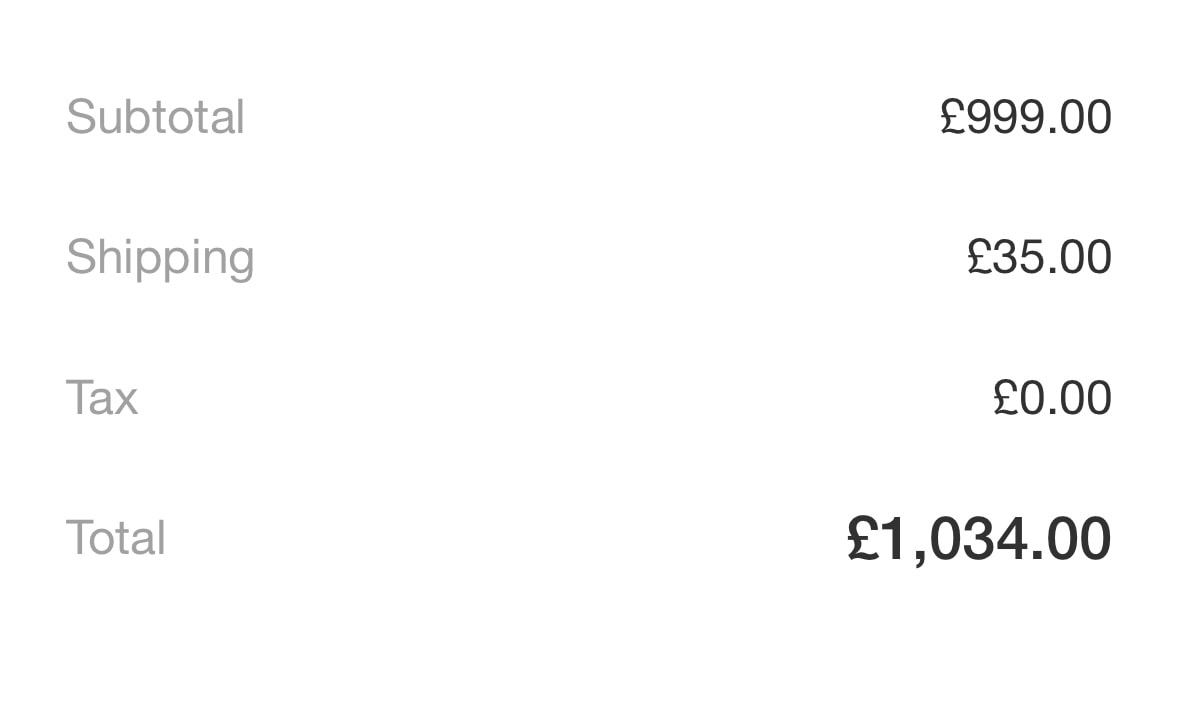Click the £999.00 subtotal amount
Screen dimensions: 1179x704
point(1025,117)
